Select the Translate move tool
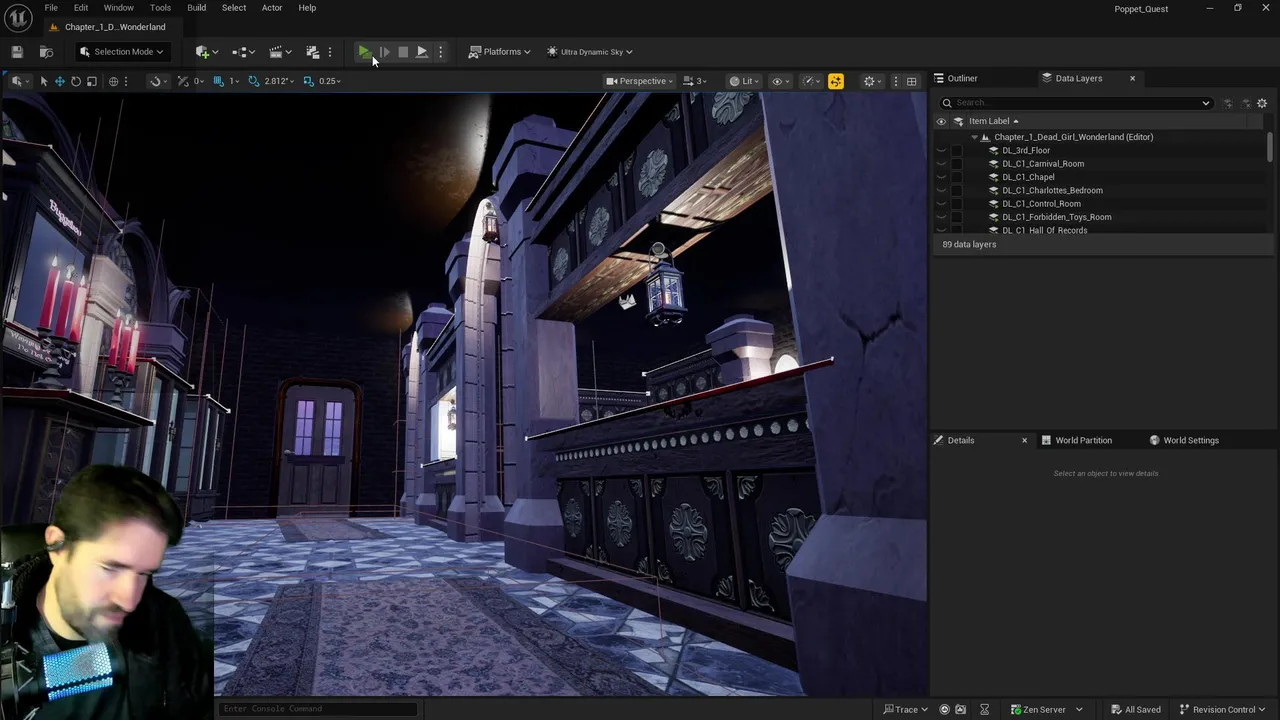This screenshot has width=1280, height=720. coord(59,81)
